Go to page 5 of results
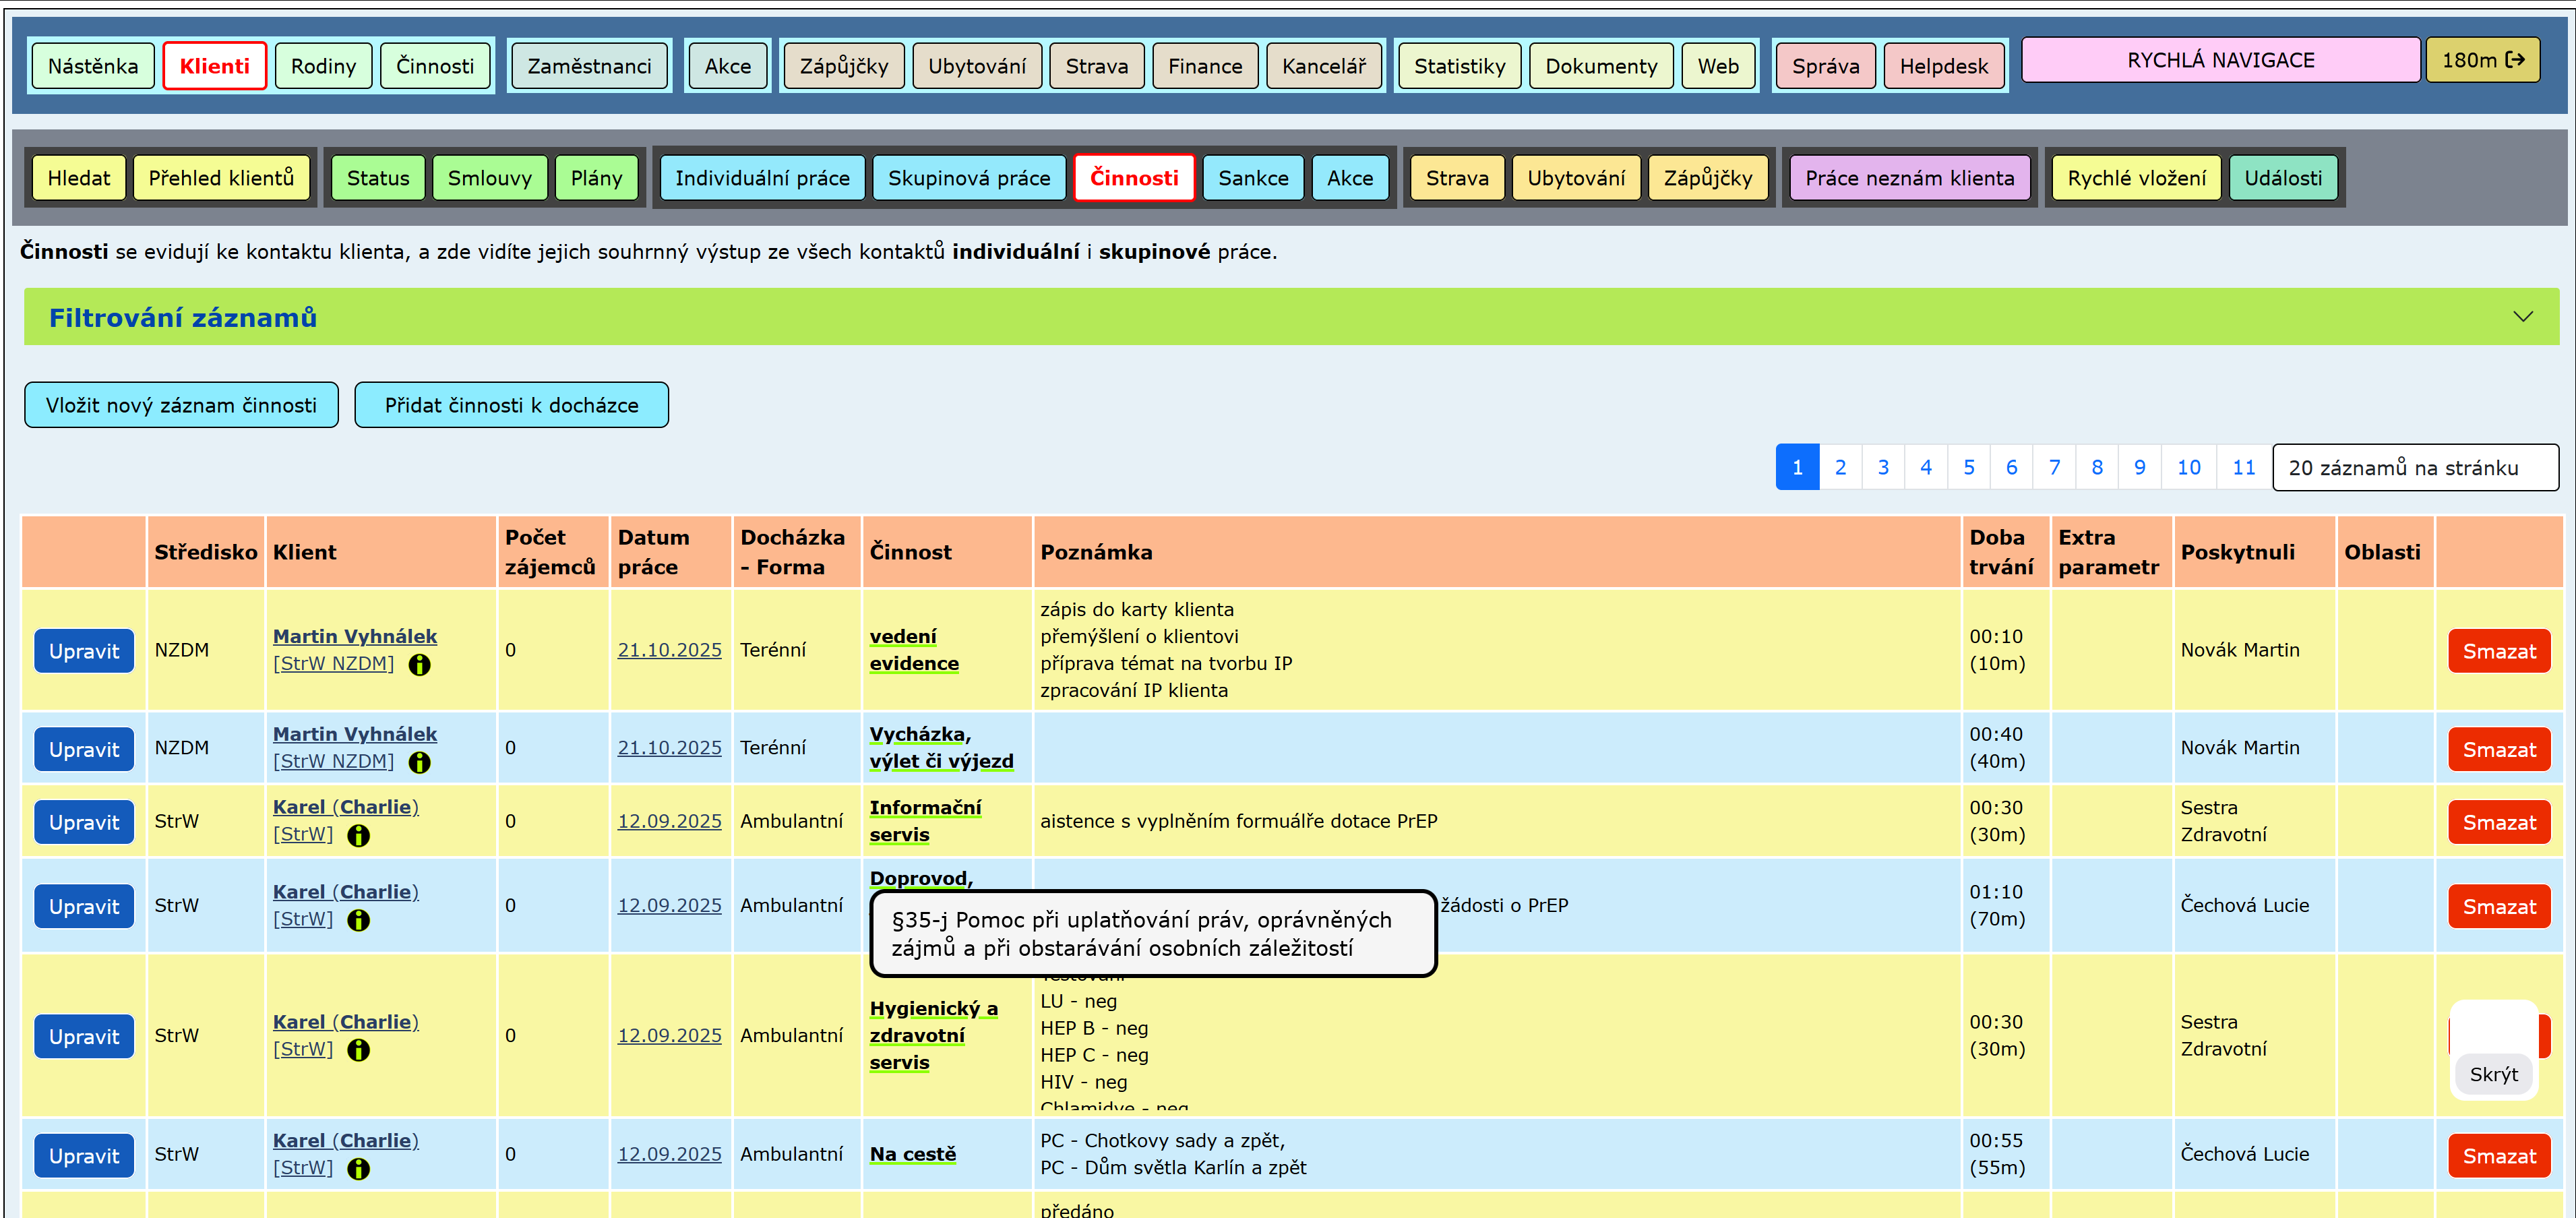This screenshot has height=1218, width=2576. (x=1968, y=468)
